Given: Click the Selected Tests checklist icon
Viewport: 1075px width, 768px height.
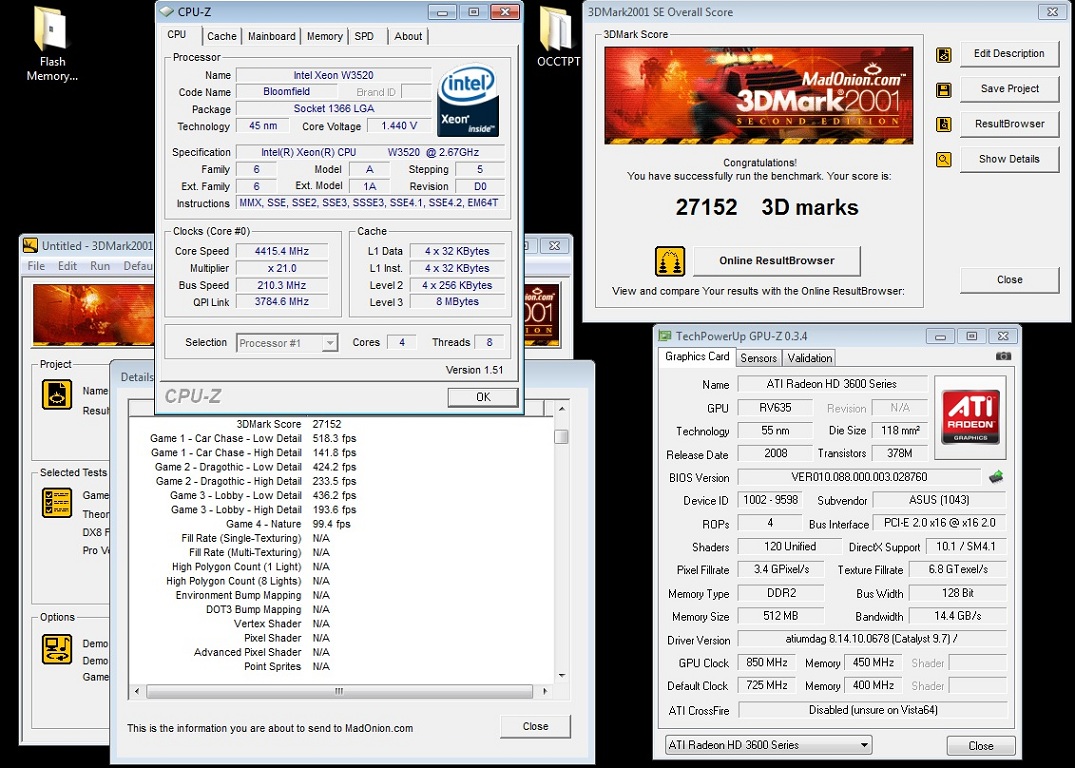Looking at the screenshot, I should (x=57, y=503).
